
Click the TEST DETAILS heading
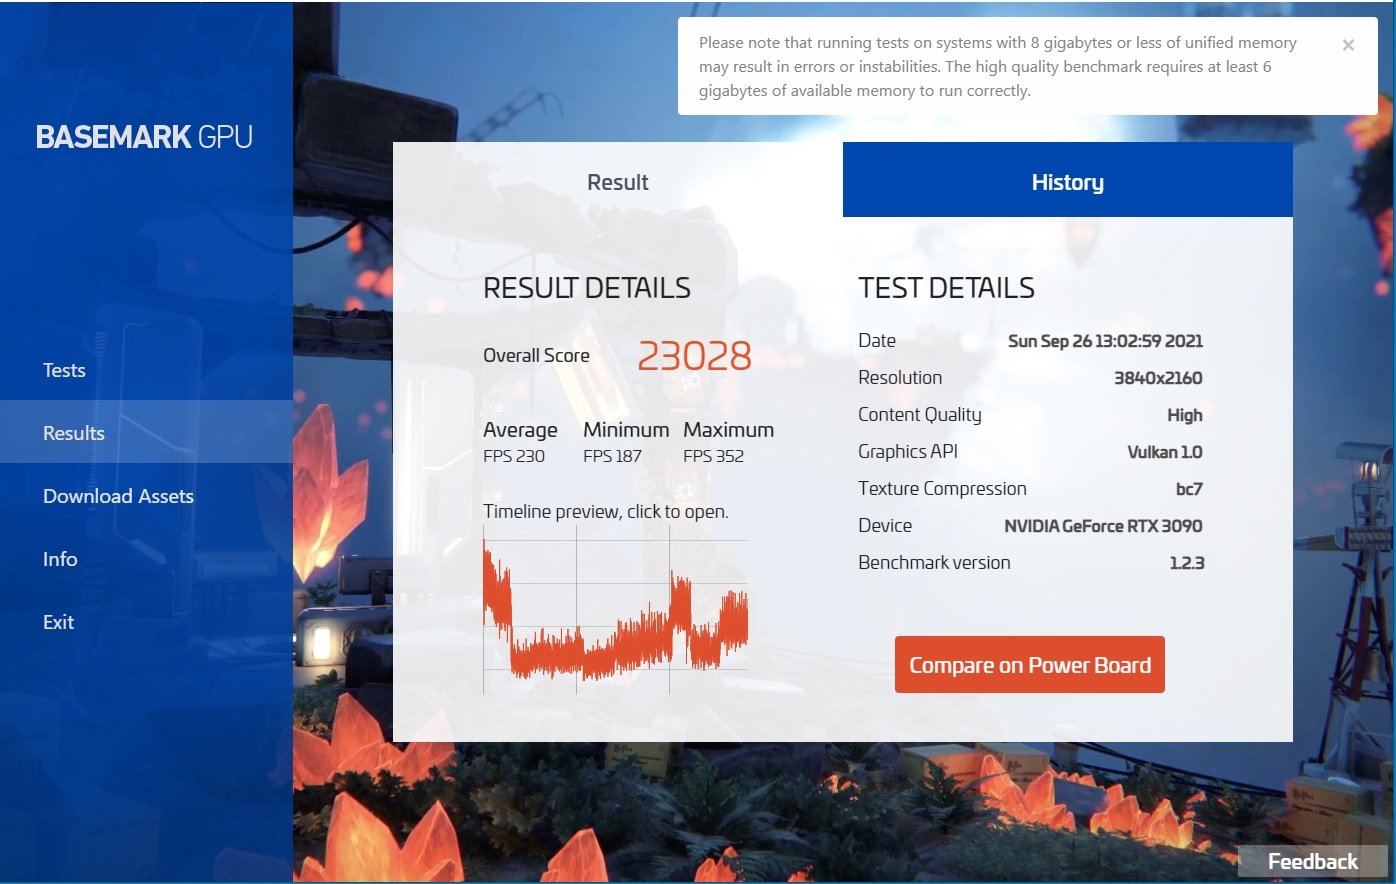coord(946,288)
